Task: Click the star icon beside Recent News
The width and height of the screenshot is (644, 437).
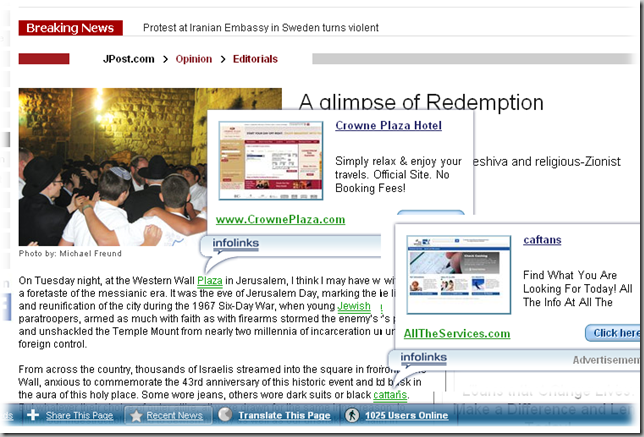Action: [136, 416]
